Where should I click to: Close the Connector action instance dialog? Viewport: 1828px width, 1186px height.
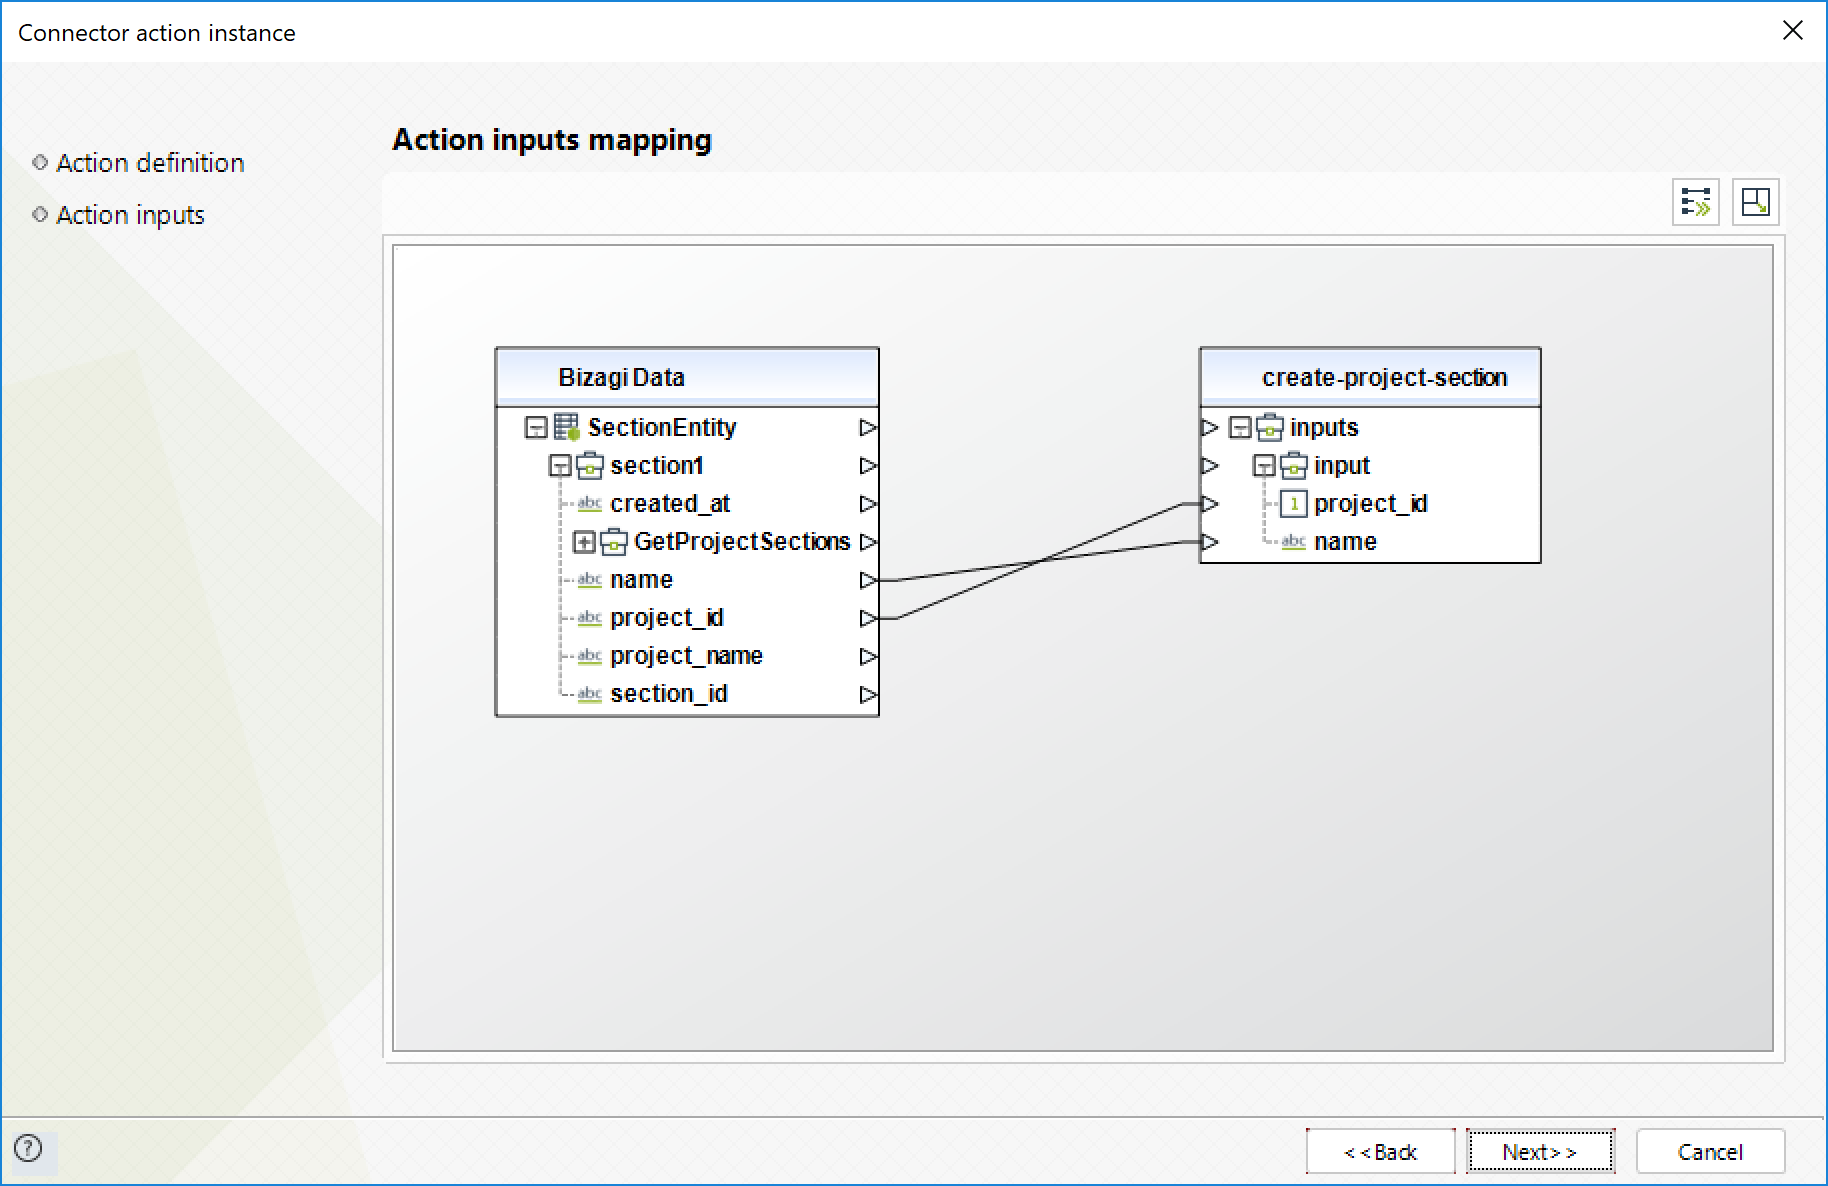coord(1793,31)
